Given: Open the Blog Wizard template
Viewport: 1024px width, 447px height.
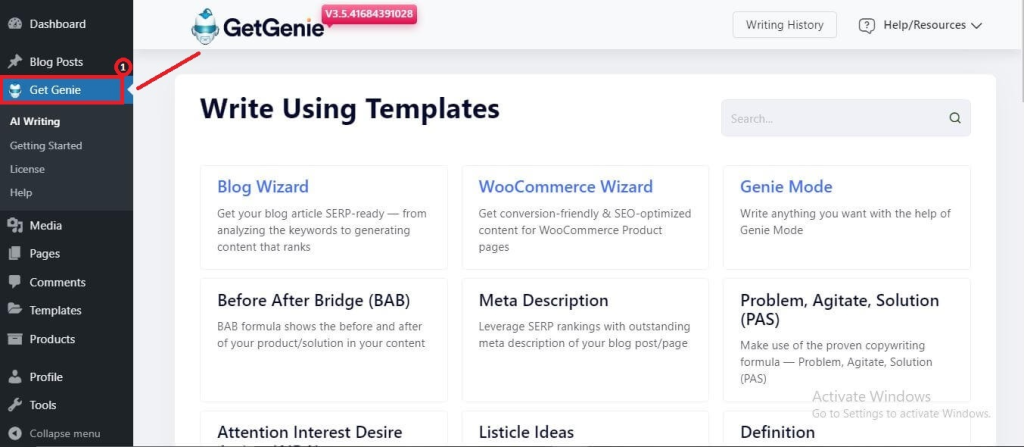Looking at the screenshot, I should (263, 187).
